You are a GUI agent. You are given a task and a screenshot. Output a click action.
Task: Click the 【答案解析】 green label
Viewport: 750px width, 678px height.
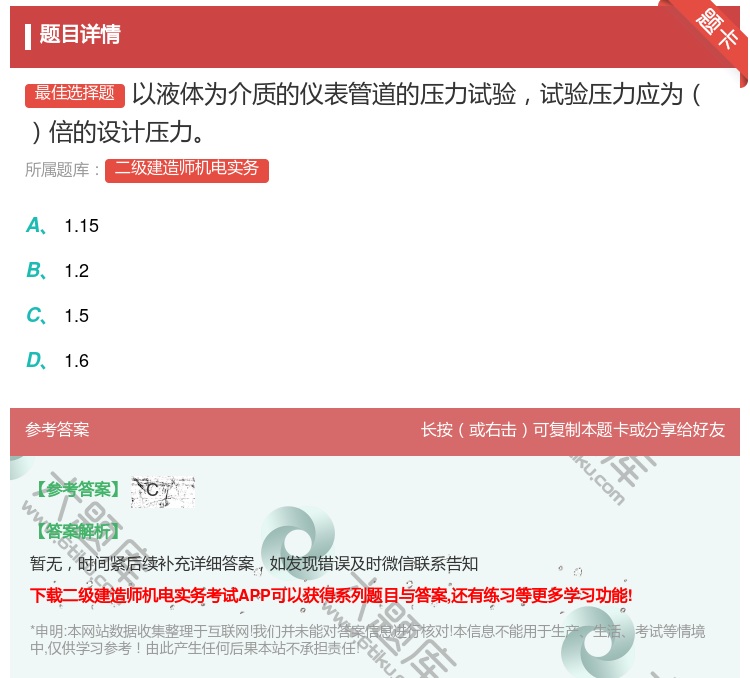click(77, 531)
